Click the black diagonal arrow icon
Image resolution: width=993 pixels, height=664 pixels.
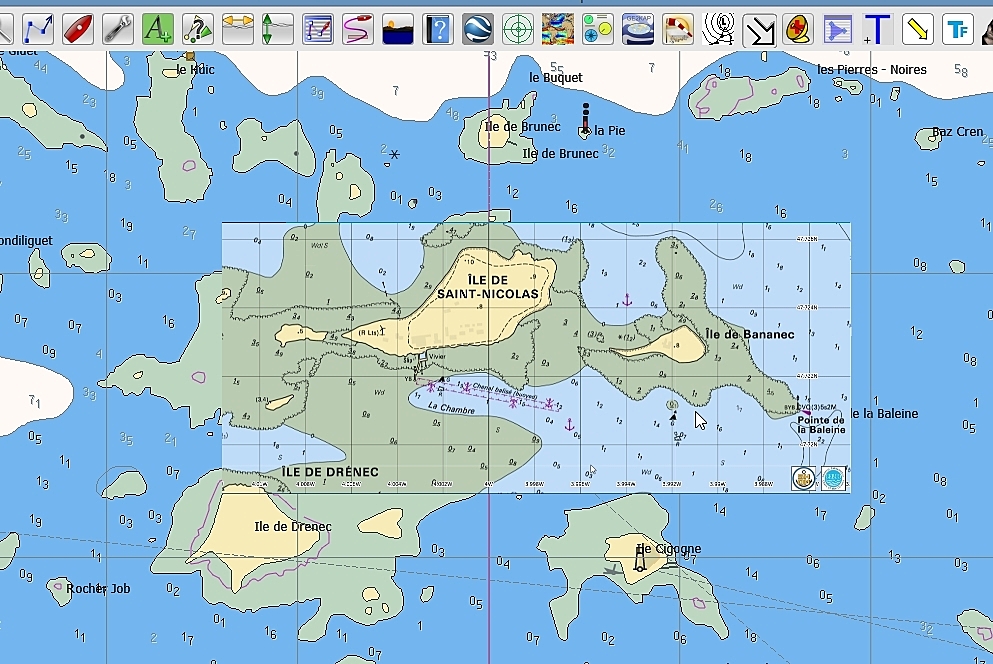[759, 29]
